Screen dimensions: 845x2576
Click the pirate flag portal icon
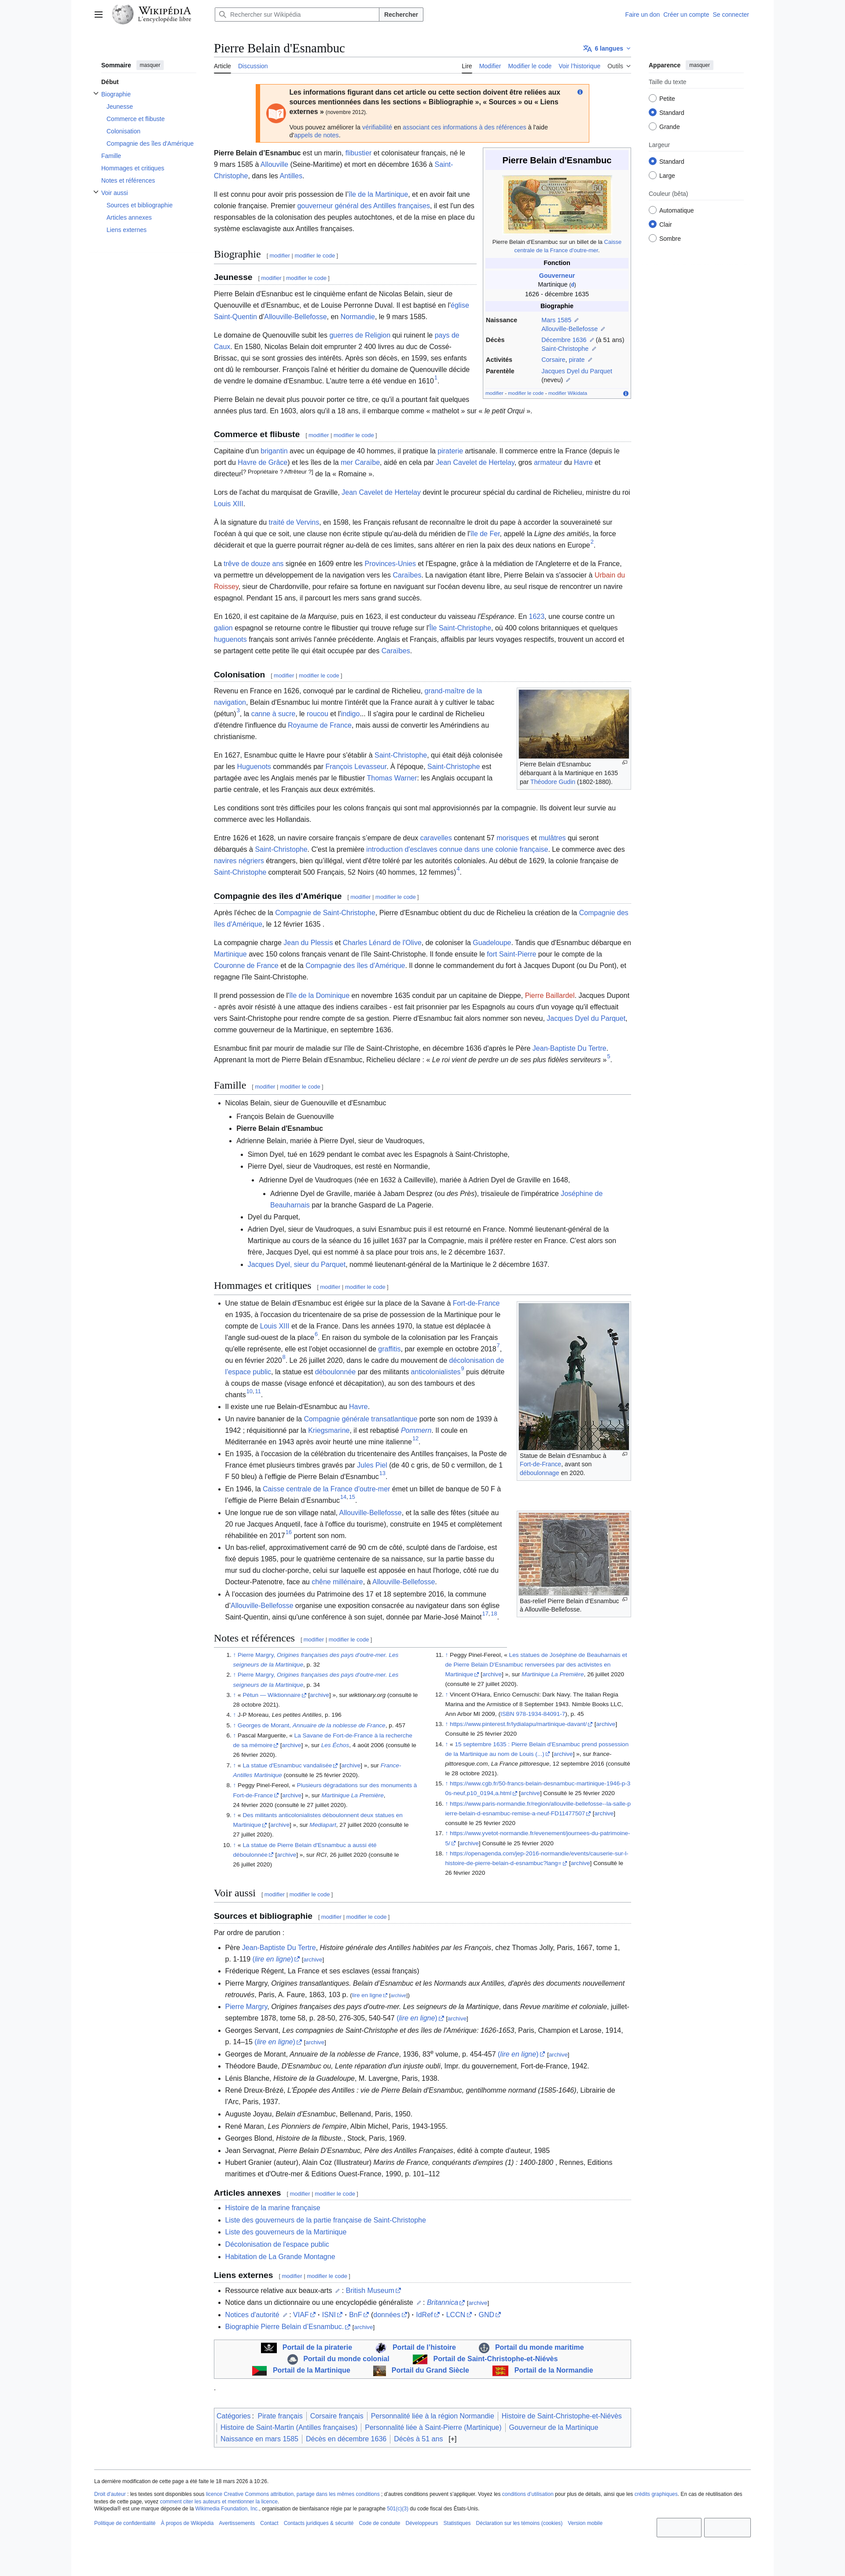(x=268, y=2347)
